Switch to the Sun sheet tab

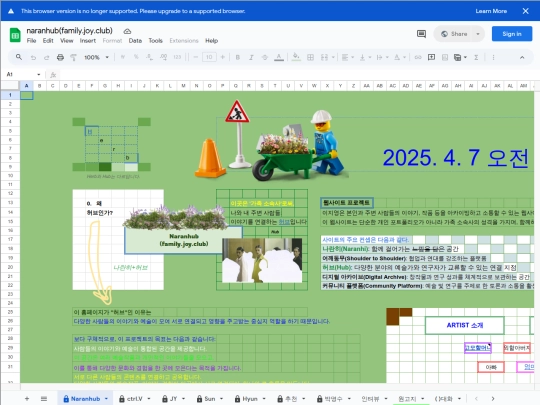pos(209,399)
